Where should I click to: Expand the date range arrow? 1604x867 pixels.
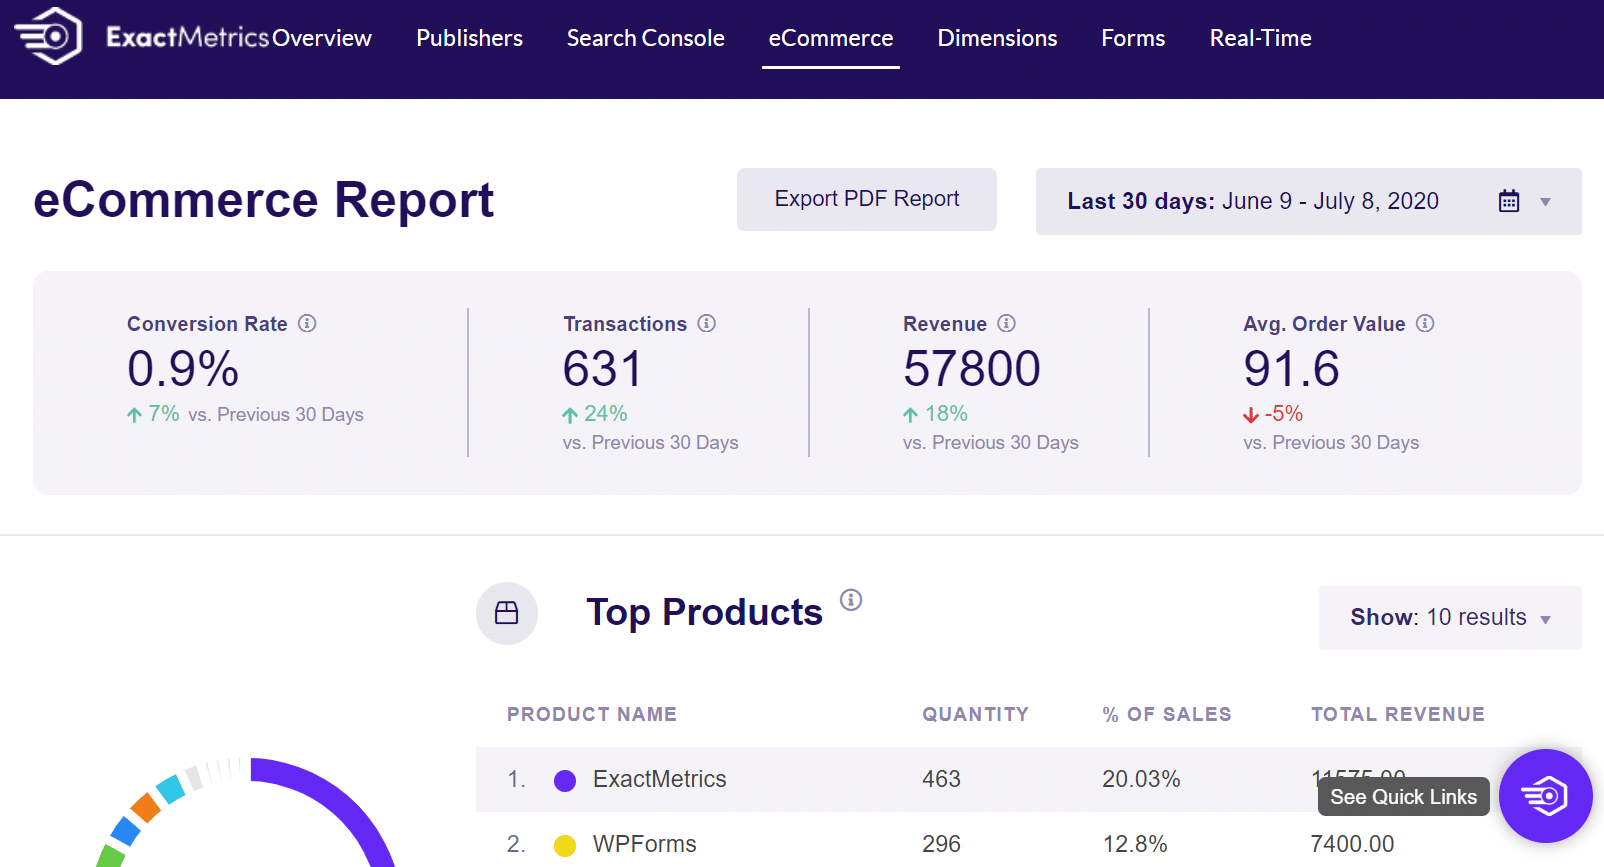click(1546, 202)
